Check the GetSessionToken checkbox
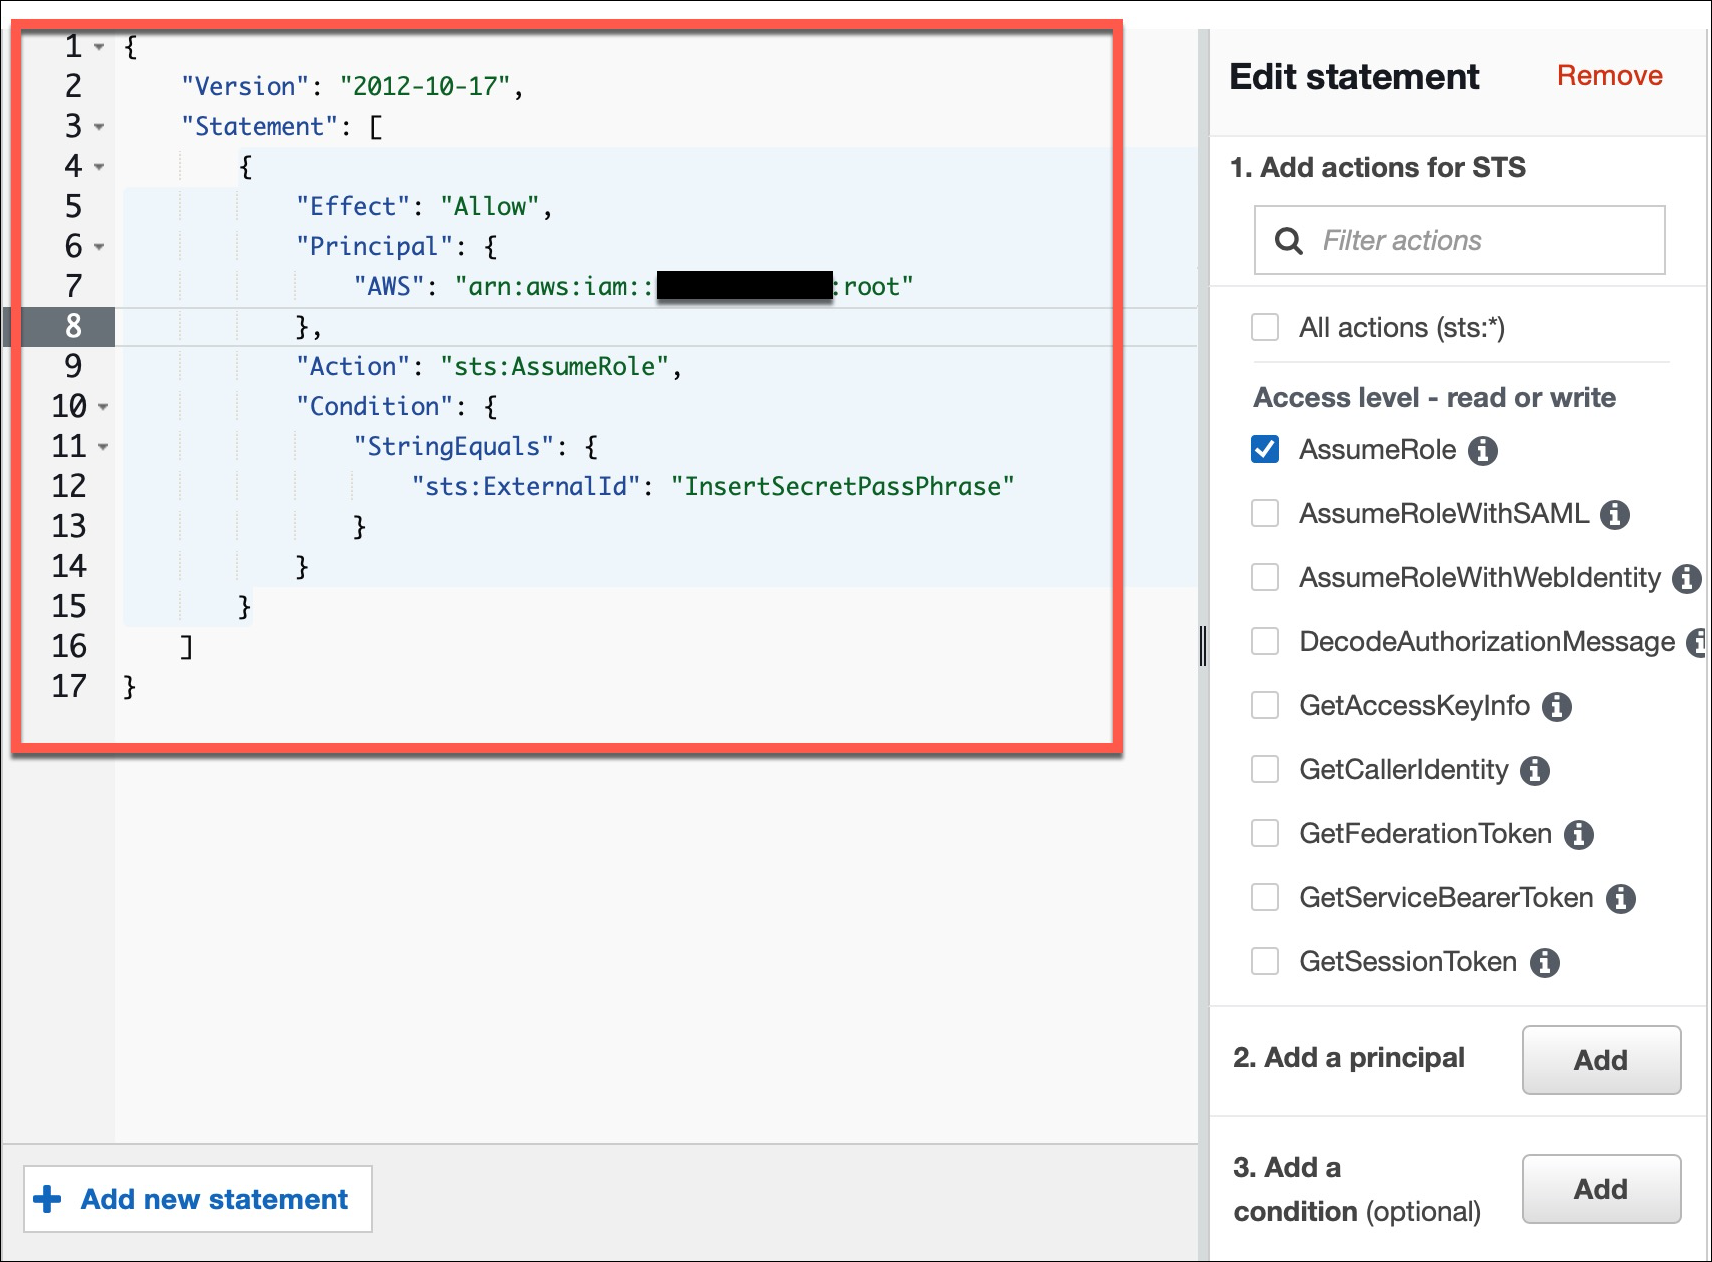The width and height of the screenshot is (1712, 1262). click(1265, 961)
